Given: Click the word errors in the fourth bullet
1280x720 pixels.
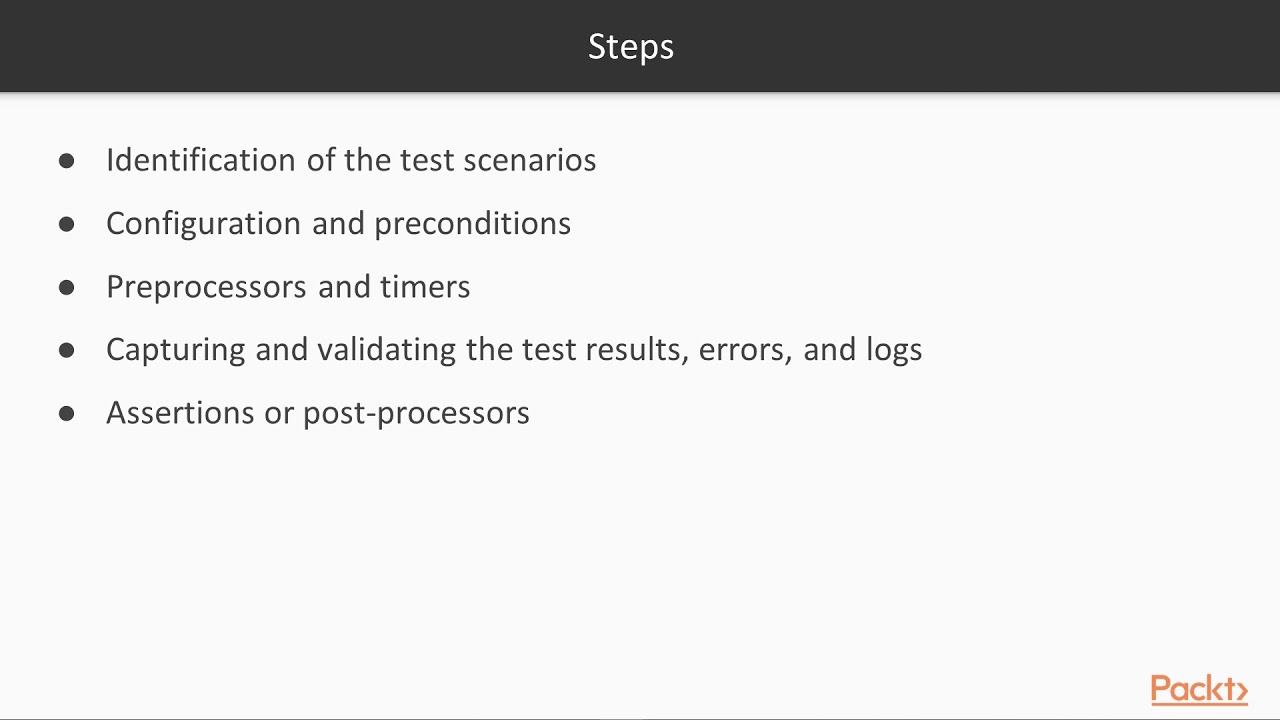Looking at the screenshot, I should (x=746, y=350).
